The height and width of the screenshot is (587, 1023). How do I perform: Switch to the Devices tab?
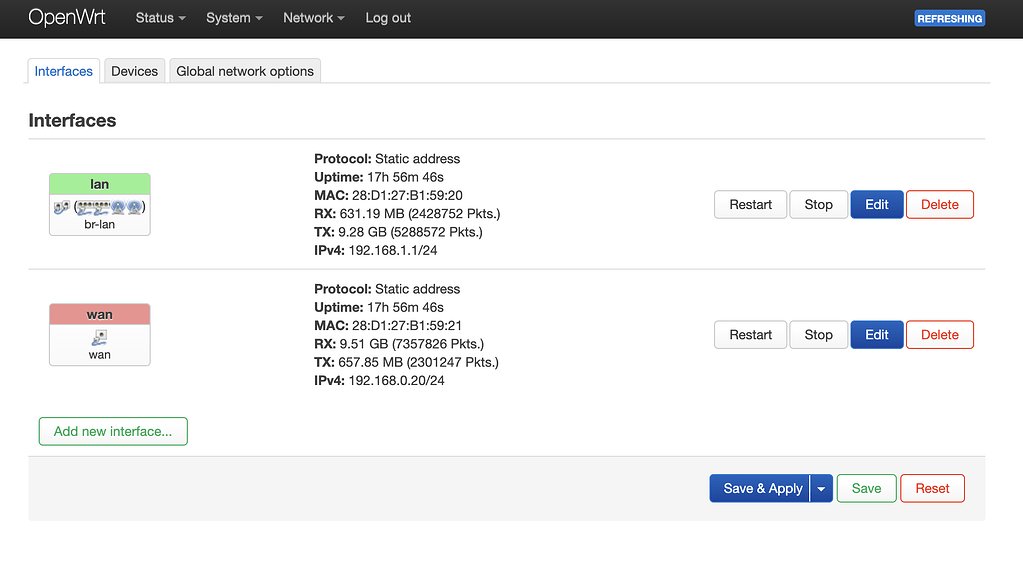coord(133,70)
